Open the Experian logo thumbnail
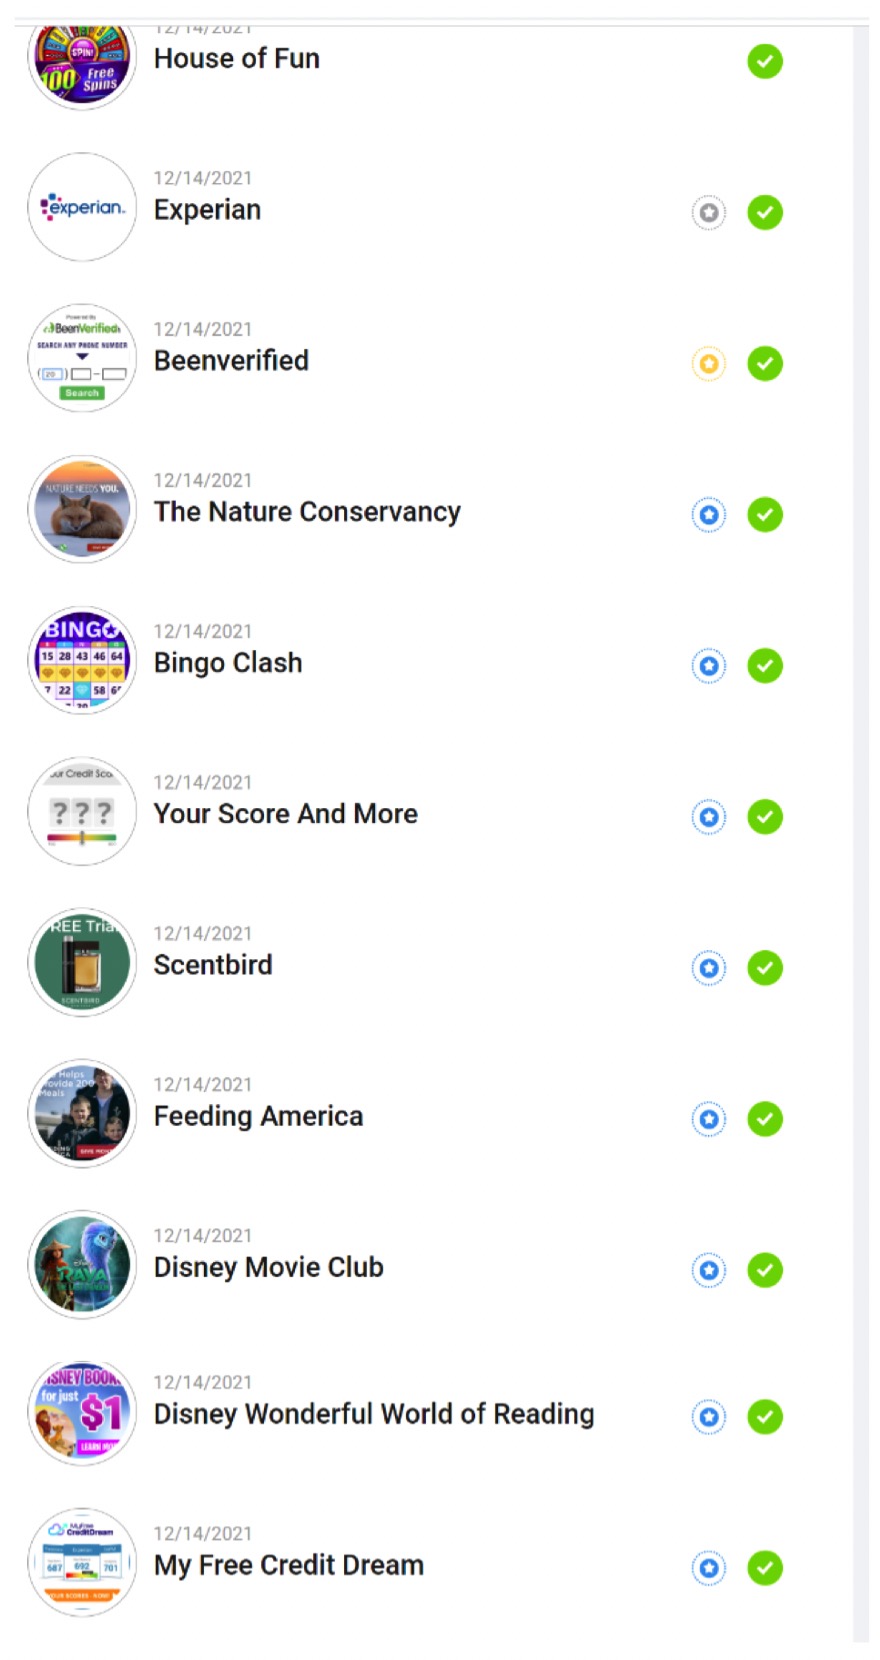Screen dimensions: 880x1660 pos(82,208)
